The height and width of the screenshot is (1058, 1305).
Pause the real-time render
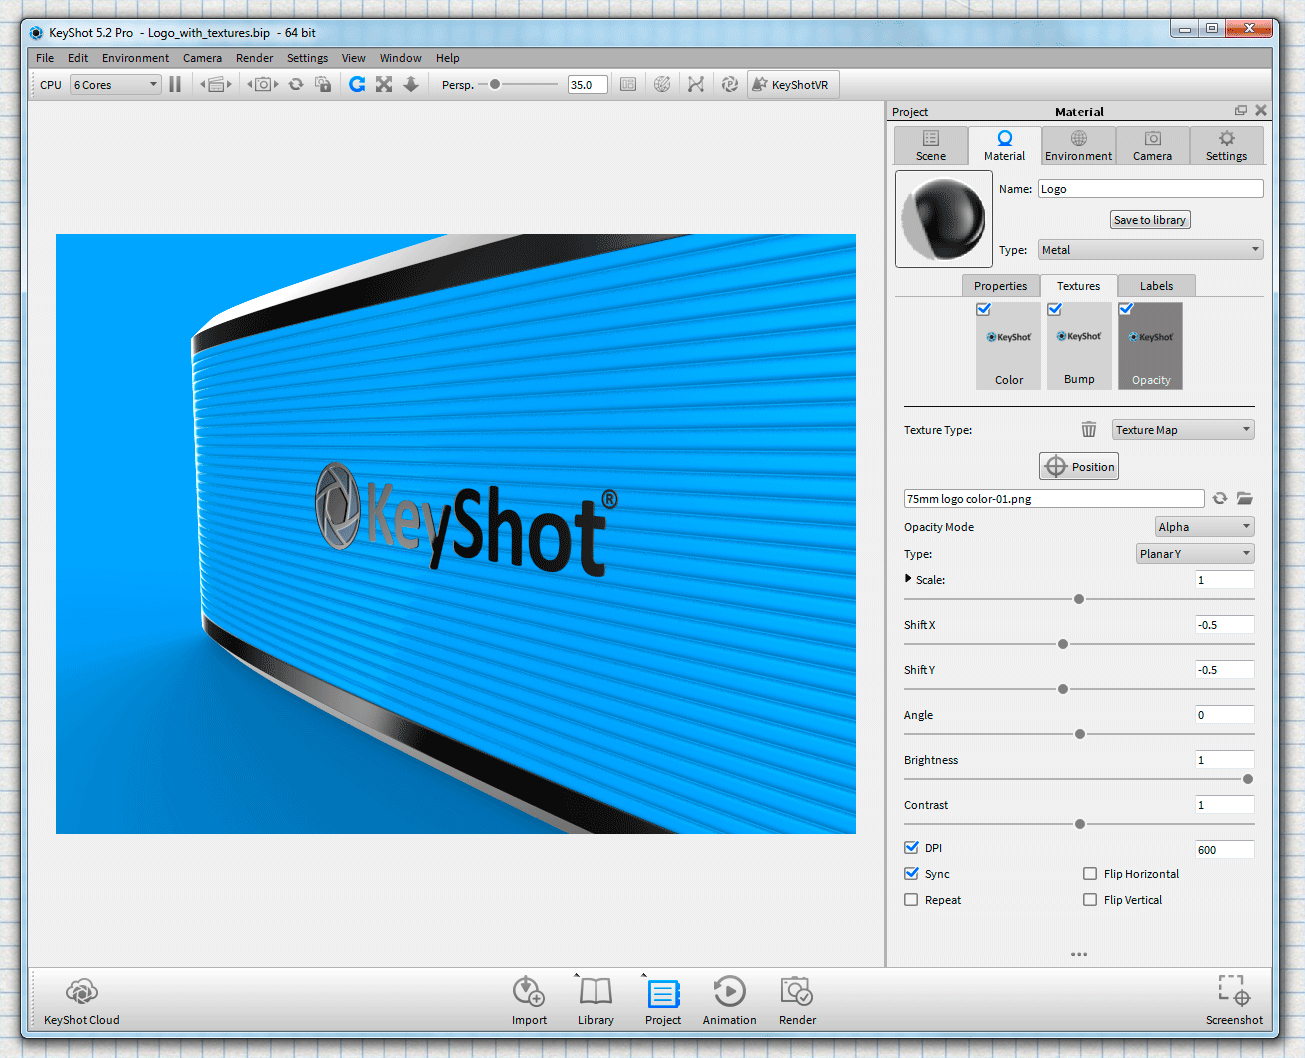click(175, 85)
